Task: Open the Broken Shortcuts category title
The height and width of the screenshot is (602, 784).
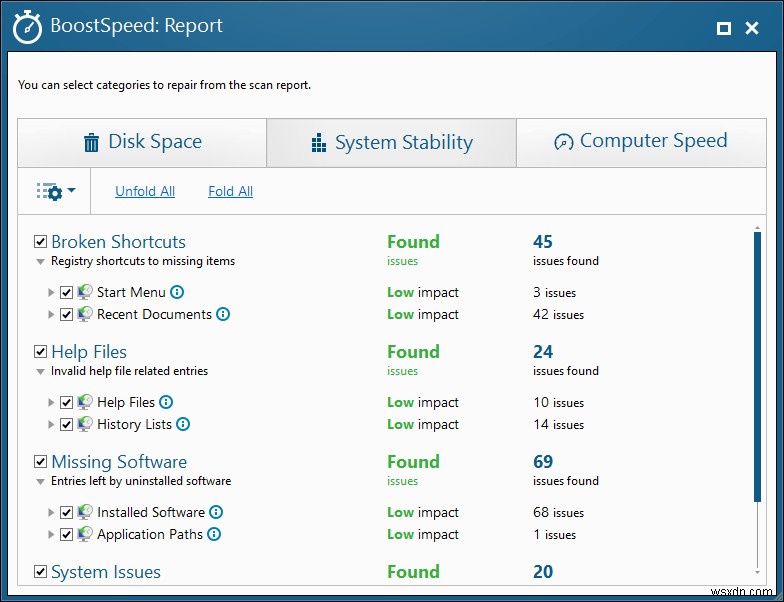Action: (118, 242)
